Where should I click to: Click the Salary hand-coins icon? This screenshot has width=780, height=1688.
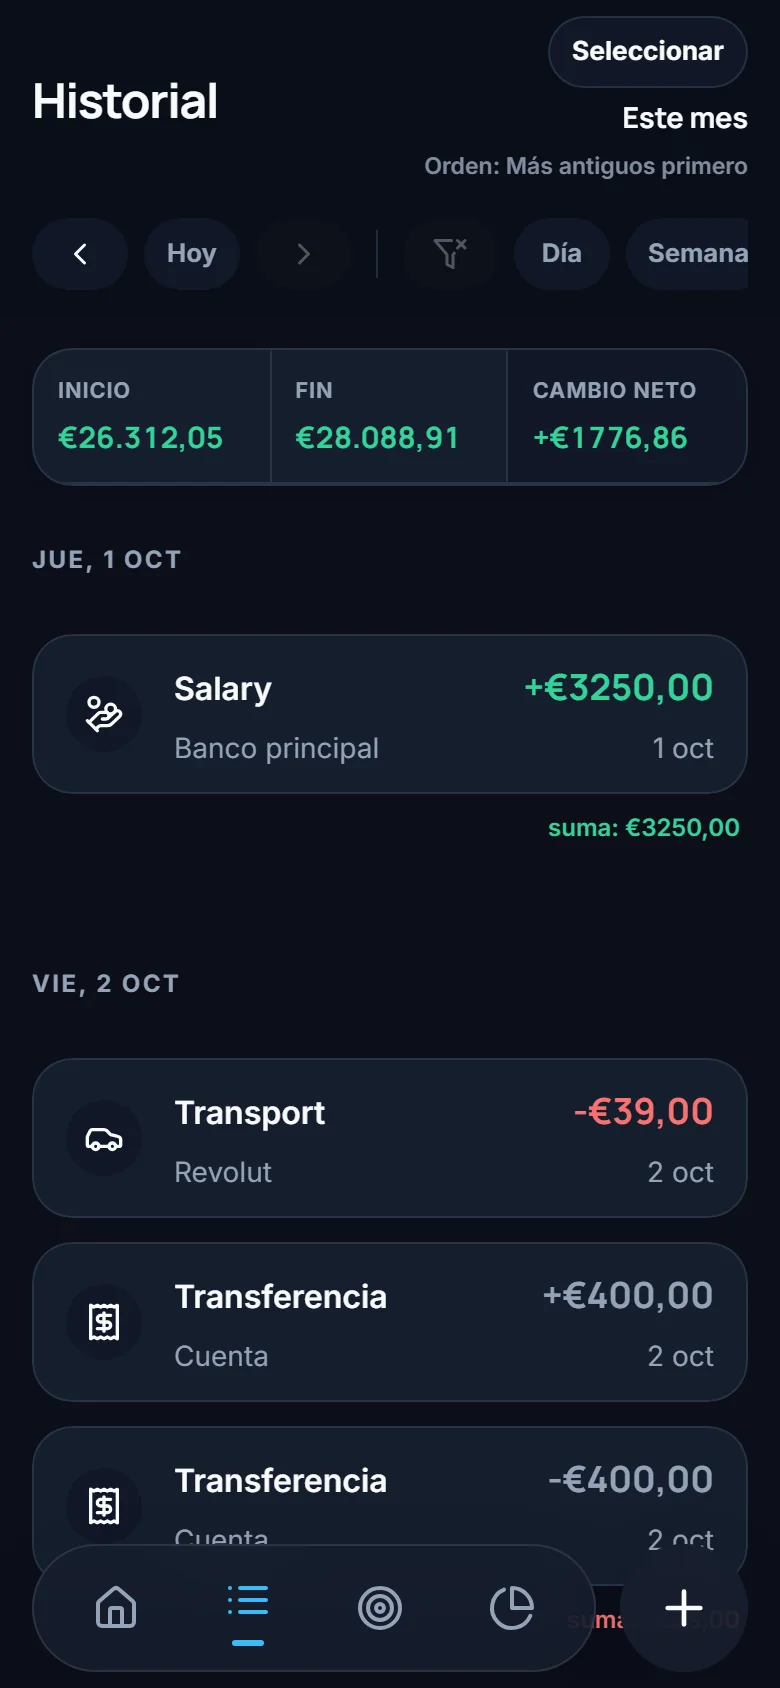coord(104,714)
